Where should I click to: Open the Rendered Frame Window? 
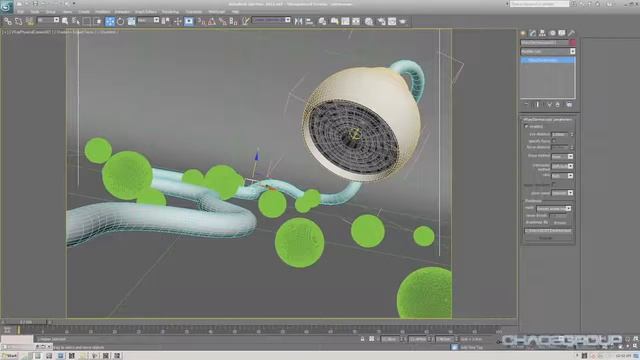(x=392, y=21)
